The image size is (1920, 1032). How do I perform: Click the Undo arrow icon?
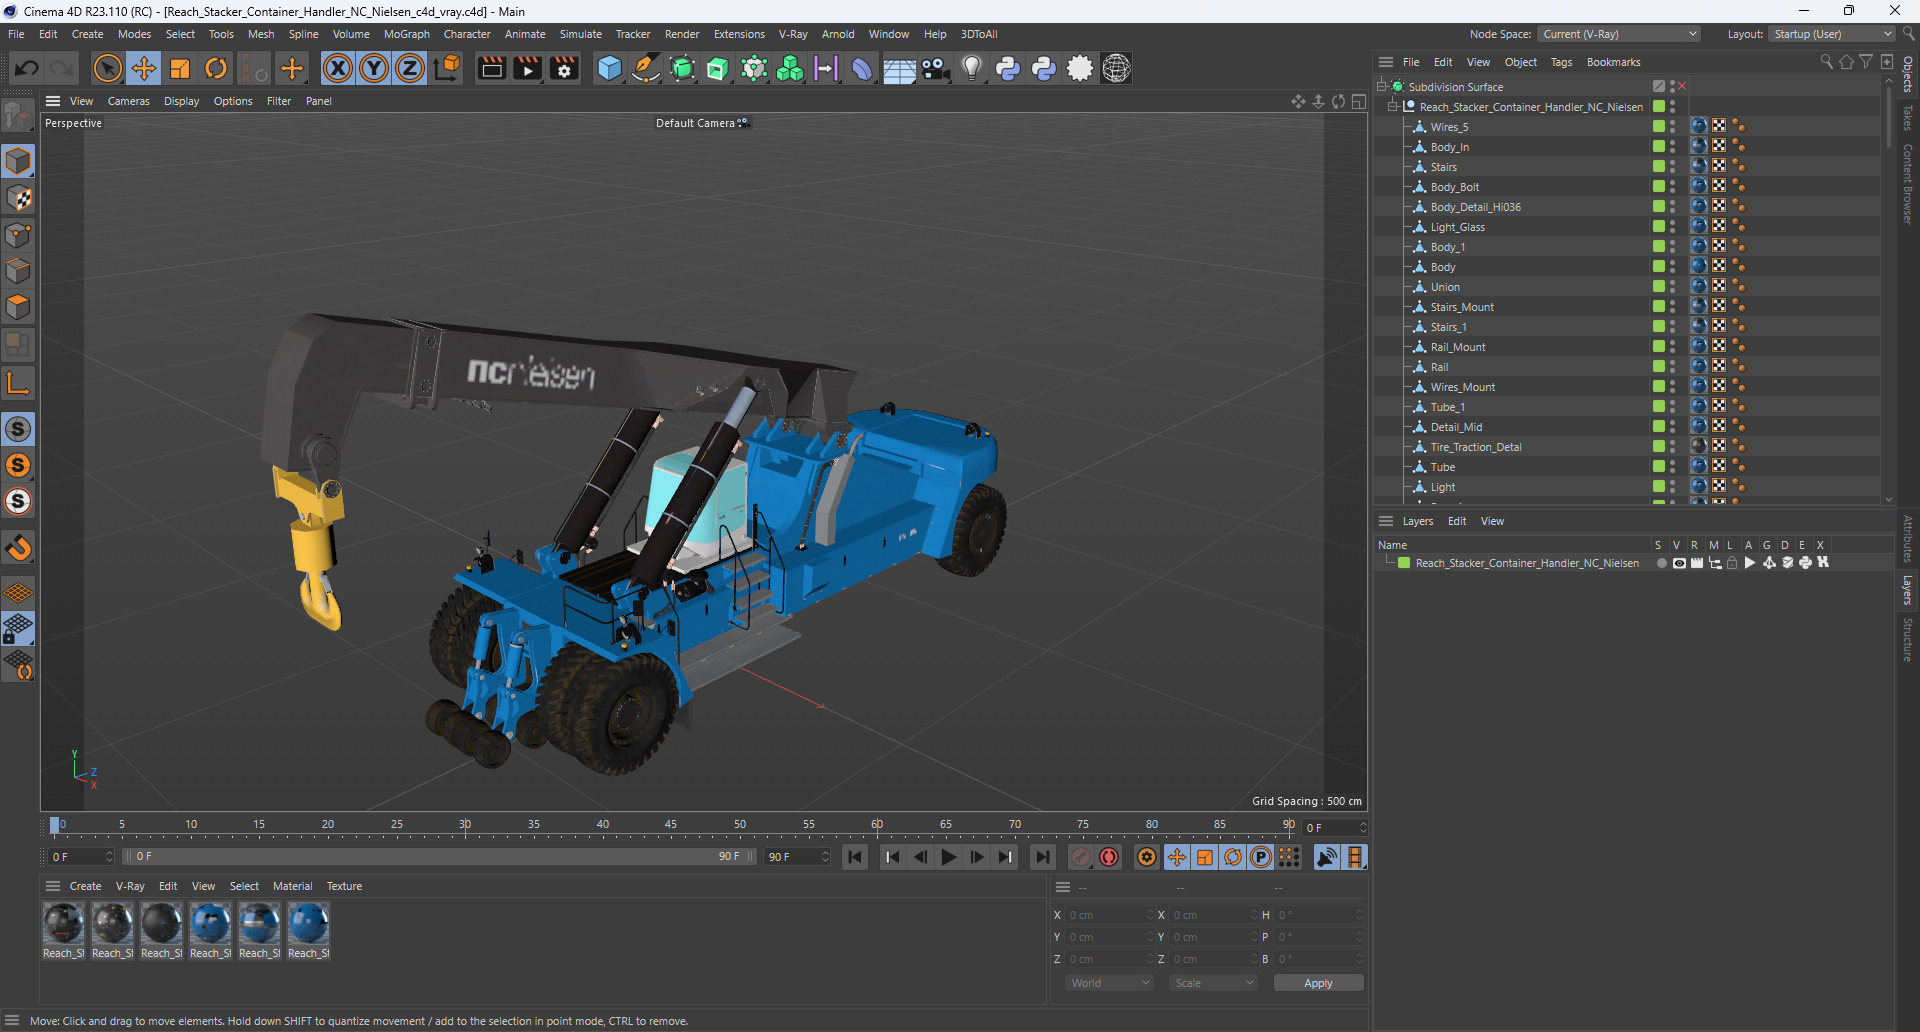pos(27,68)
